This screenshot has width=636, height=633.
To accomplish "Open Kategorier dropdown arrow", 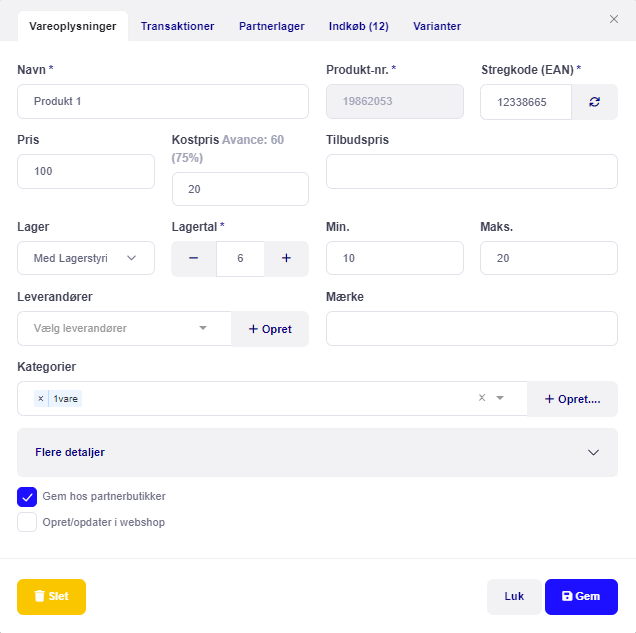I will point(500,398).
